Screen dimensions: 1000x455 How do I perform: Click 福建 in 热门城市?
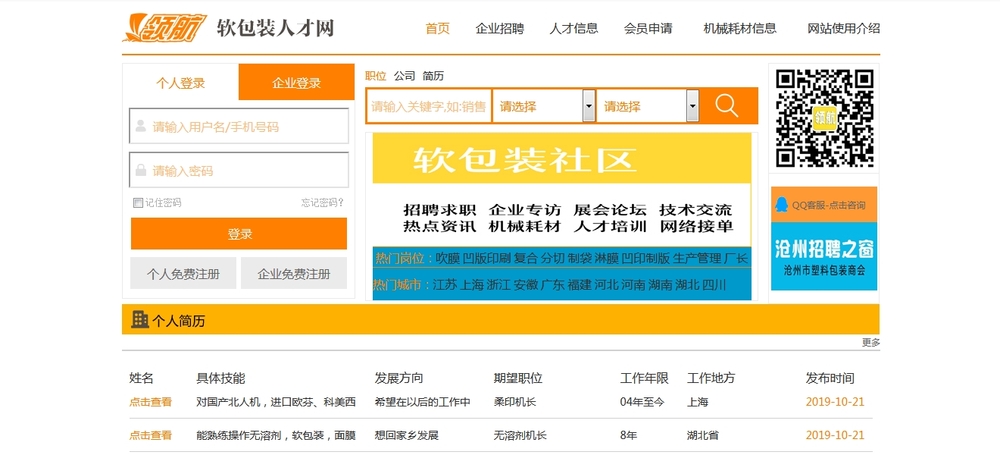coord(579,285)
